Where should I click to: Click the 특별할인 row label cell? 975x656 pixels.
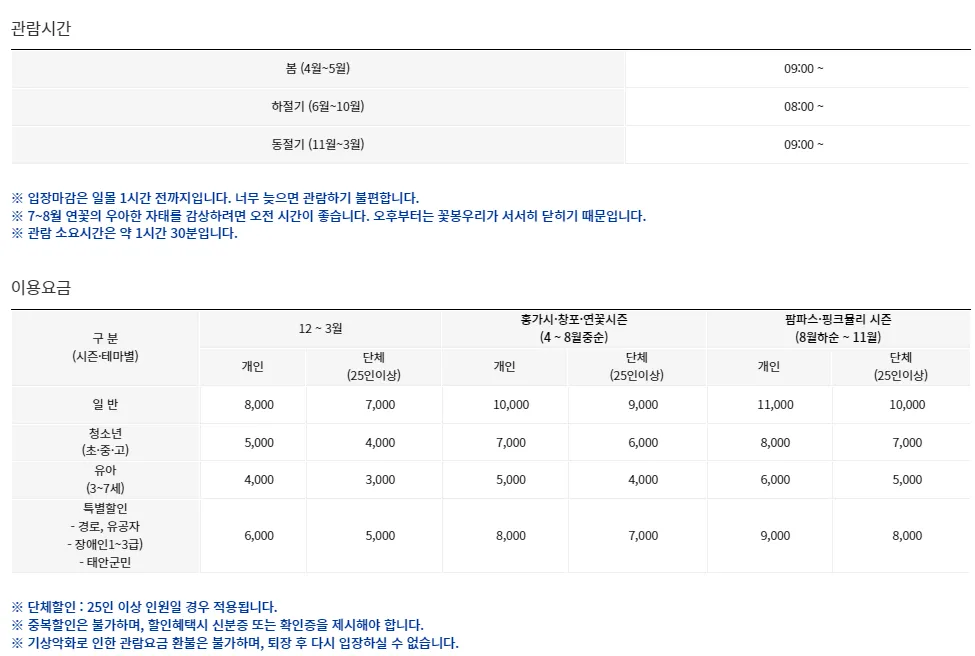pos(105,535)
